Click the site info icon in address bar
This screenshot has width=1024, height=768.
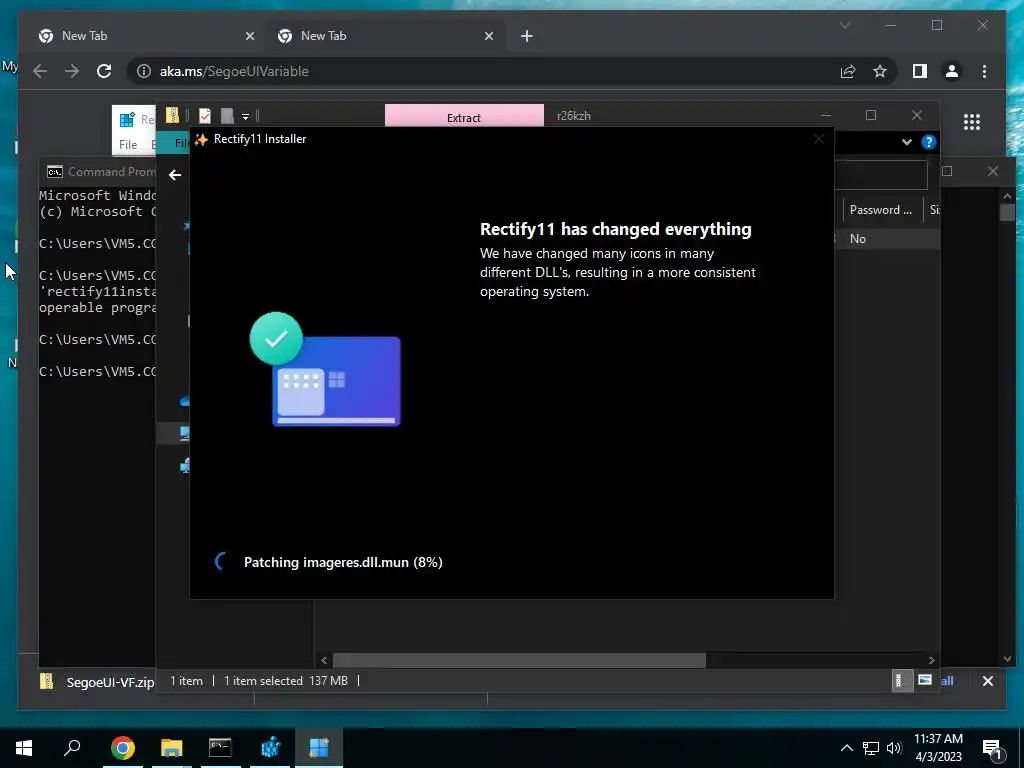(144, 71)
